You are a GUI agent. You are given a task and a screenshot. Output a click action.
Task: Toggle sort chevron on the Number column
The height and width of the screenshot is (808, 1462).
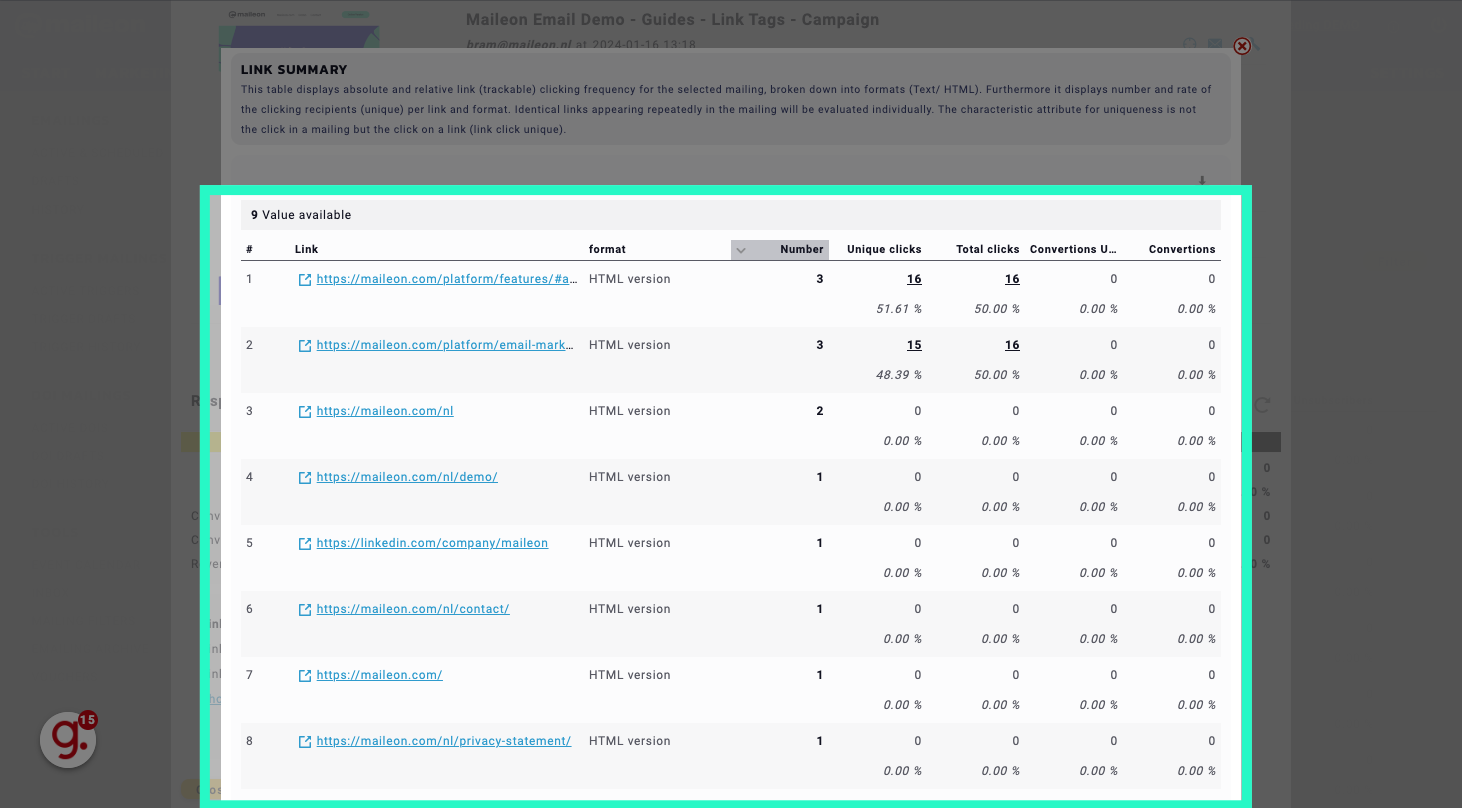click(741, 250)
